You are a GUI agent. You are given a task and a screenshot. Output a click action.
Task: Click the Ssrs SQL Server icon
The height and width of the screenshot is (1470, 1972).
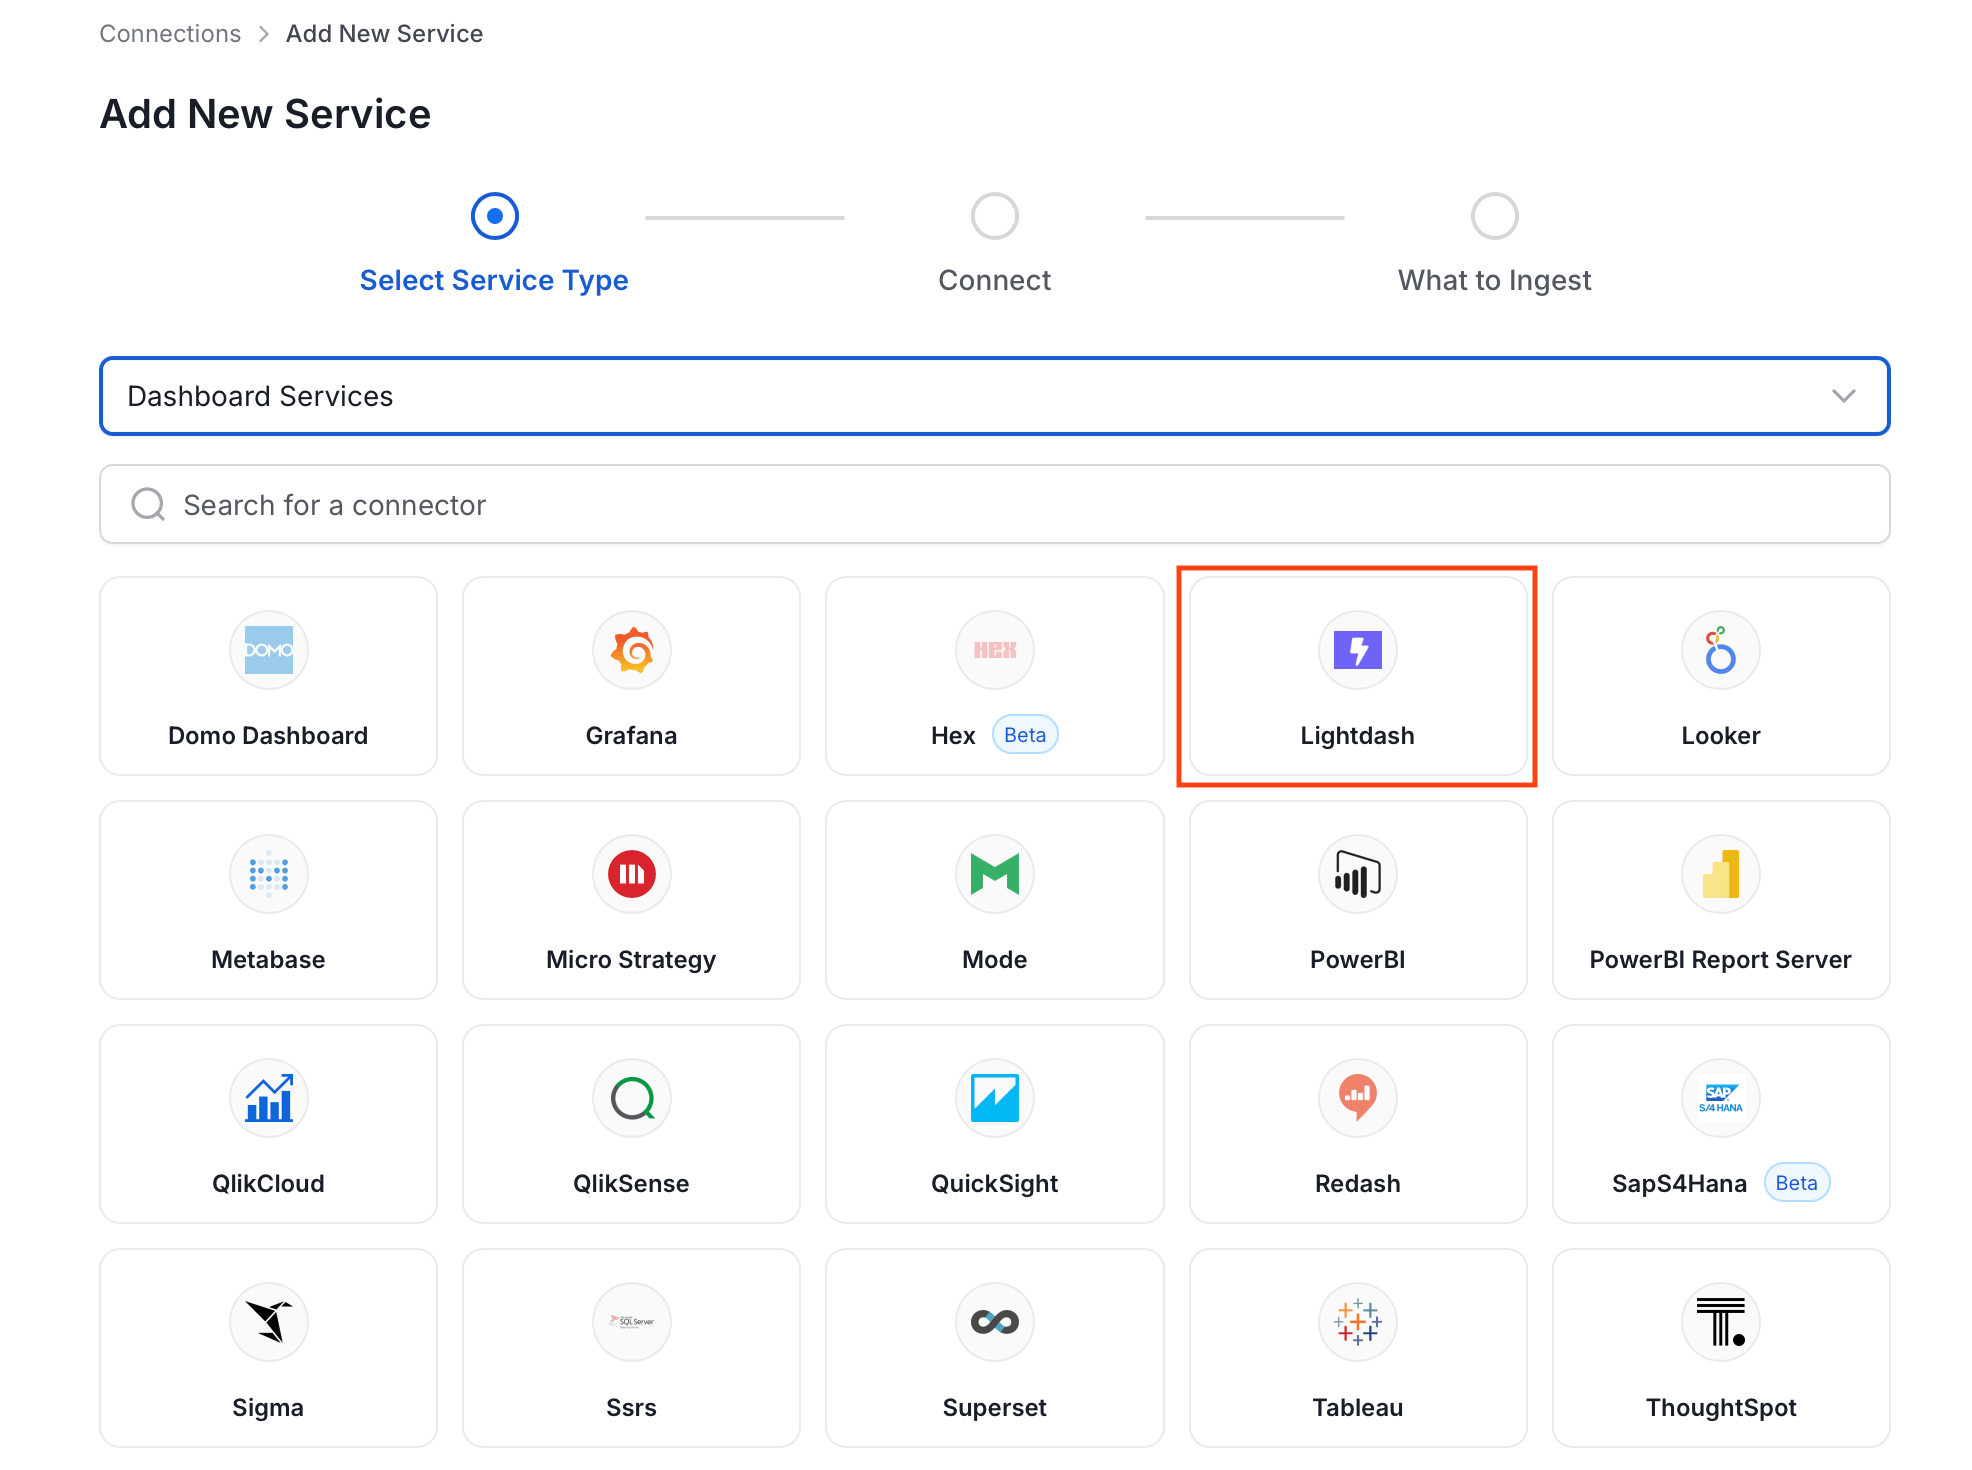tap(632, 1322)
